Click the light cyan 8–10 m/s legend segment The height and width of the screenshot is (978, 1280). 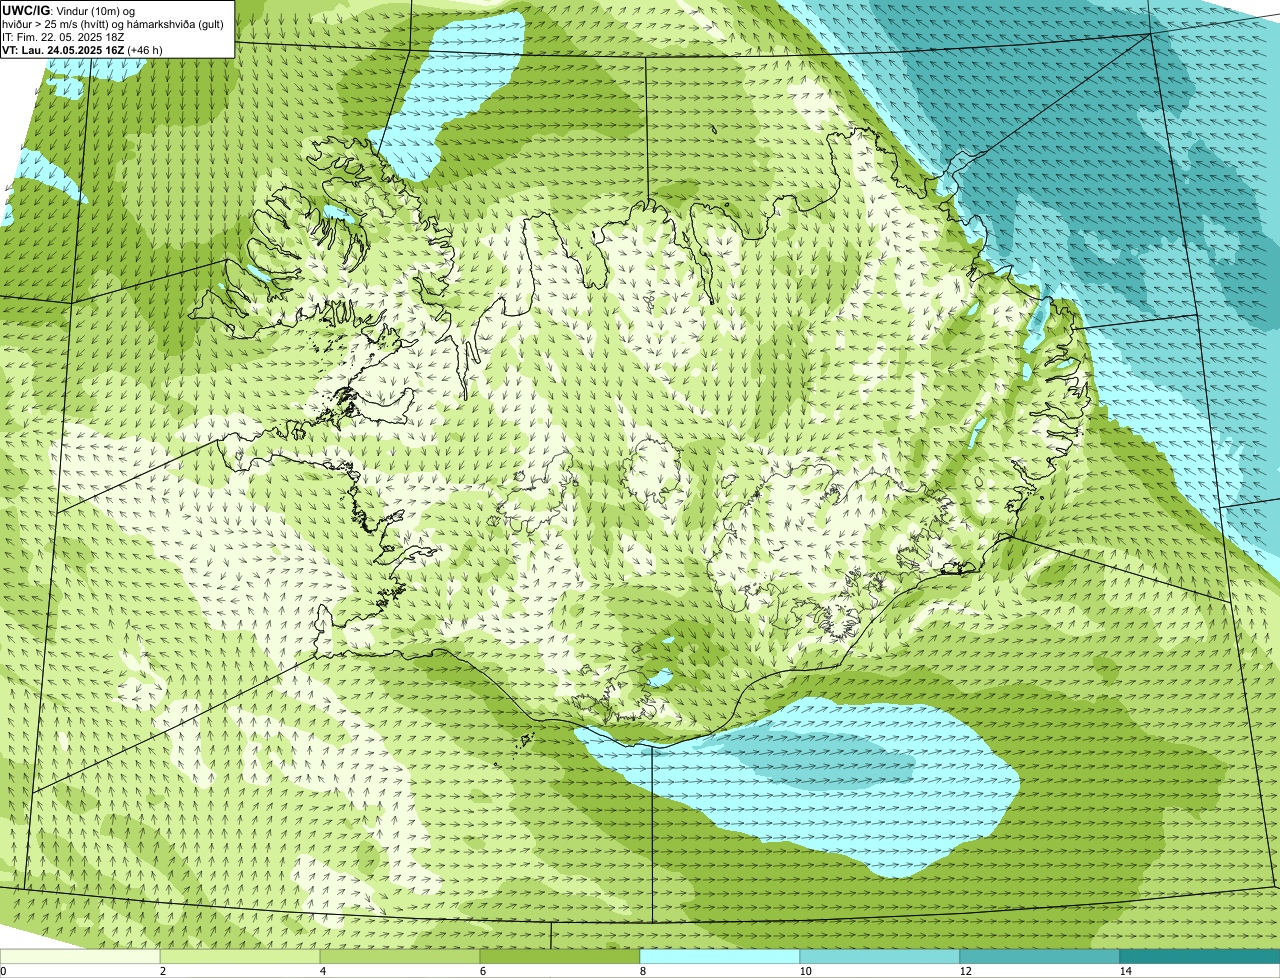[720, 957]
